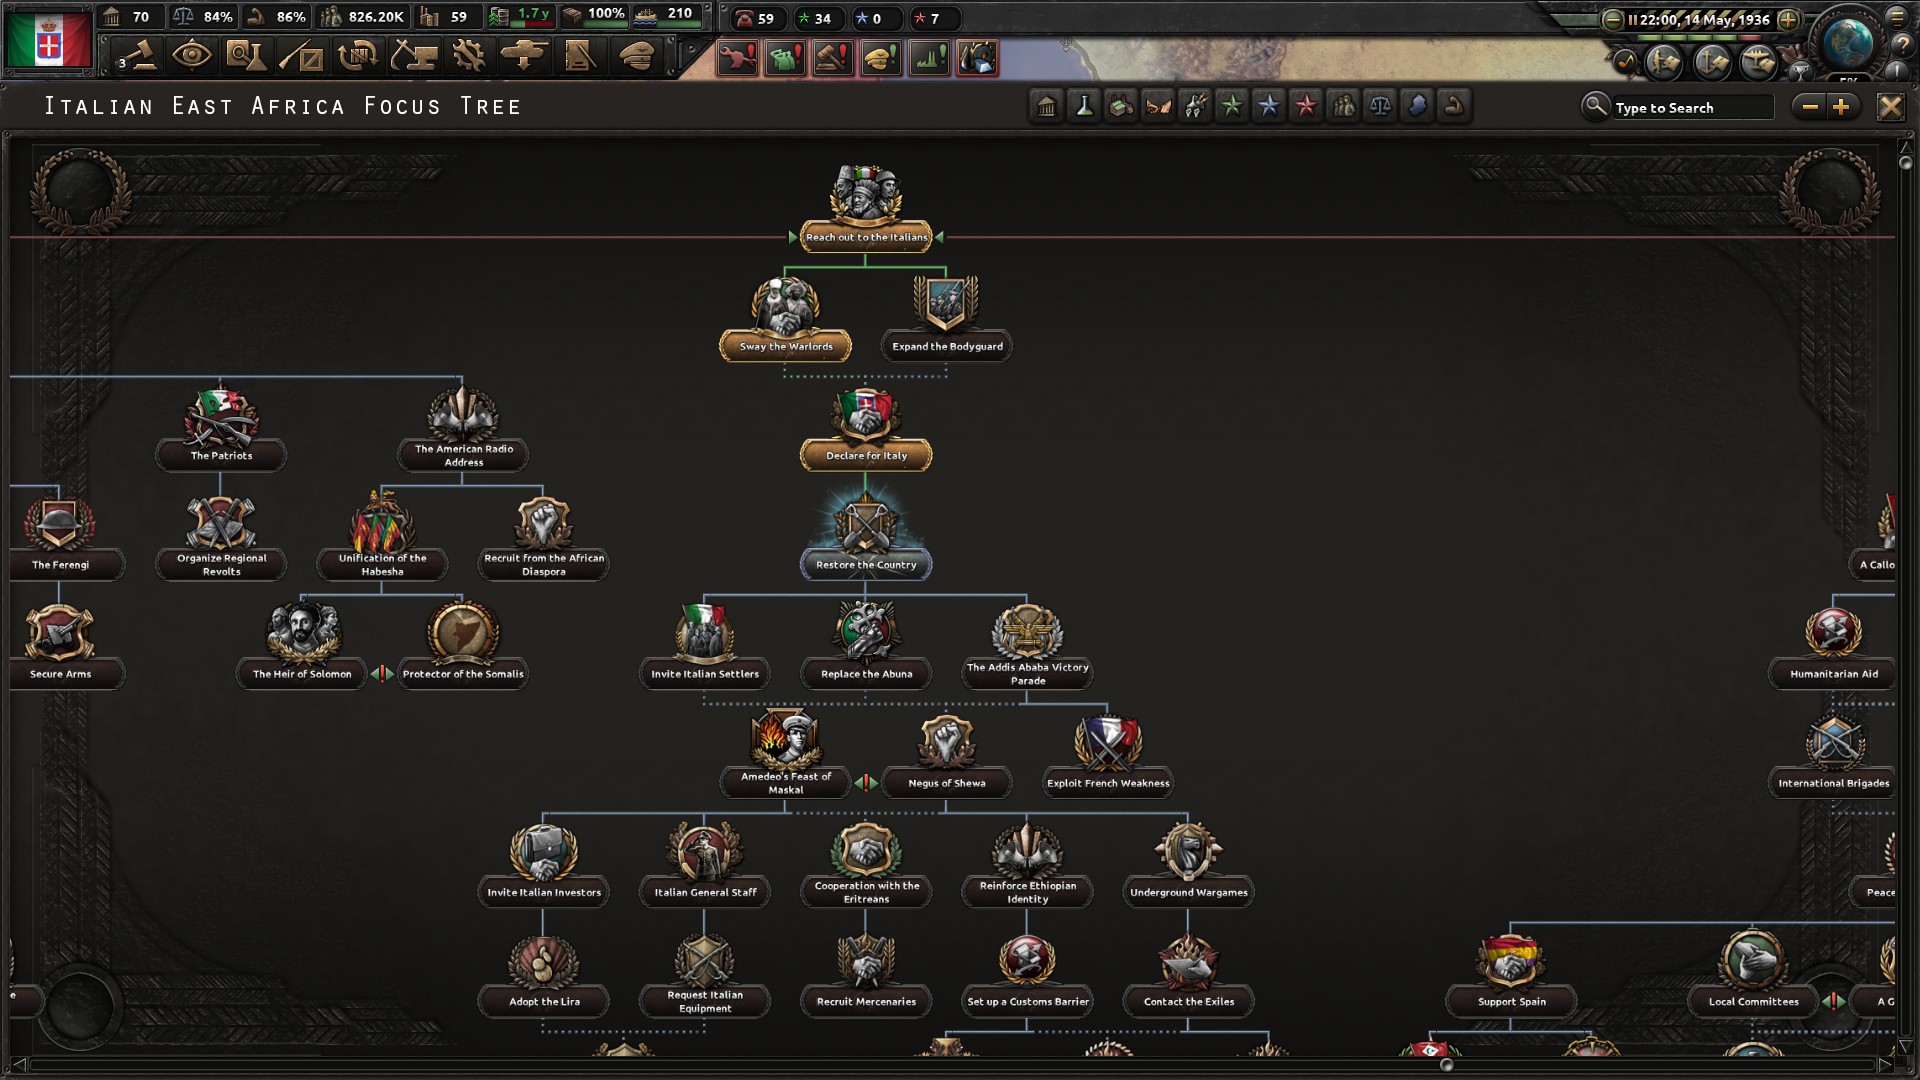Image resolution: width=1920 pixels, height=1080 pixels.
Task: Toggle the research flask focus filter
Action: click(x=1084, y=106)
